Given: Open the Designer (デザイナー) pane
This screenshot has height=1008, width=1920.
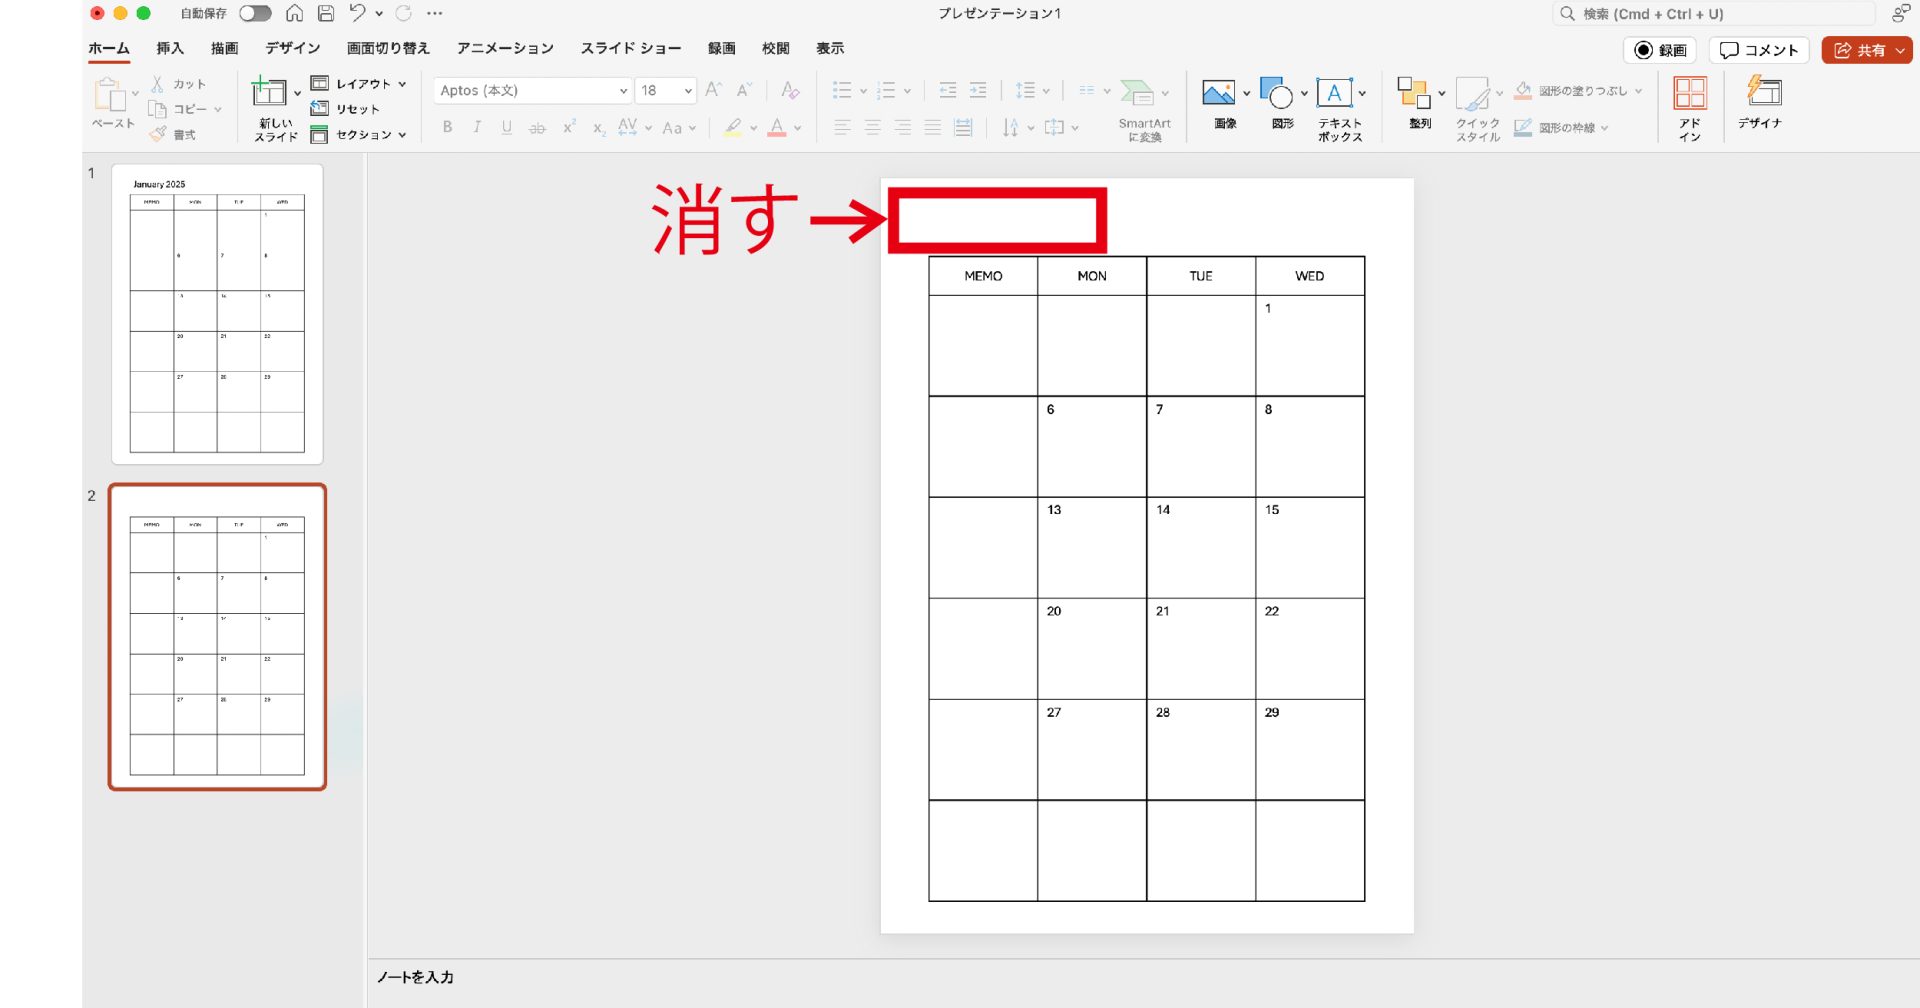Looking at the screenshot, I should (1763, 94).
